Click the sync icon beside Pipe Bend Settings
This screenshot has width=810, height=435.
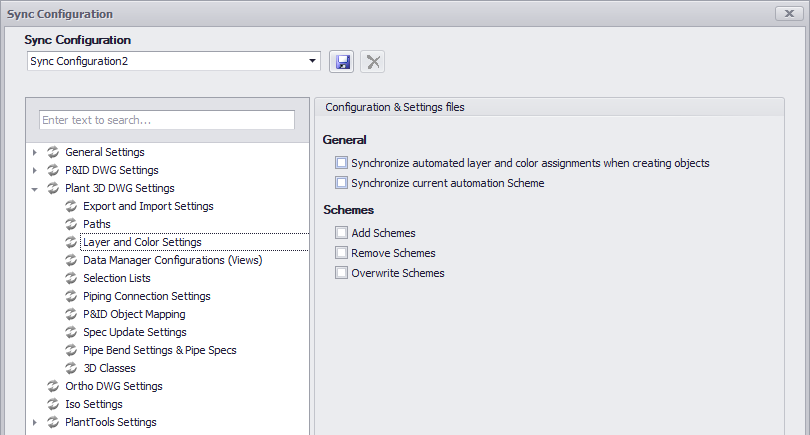tap(71, 350)
